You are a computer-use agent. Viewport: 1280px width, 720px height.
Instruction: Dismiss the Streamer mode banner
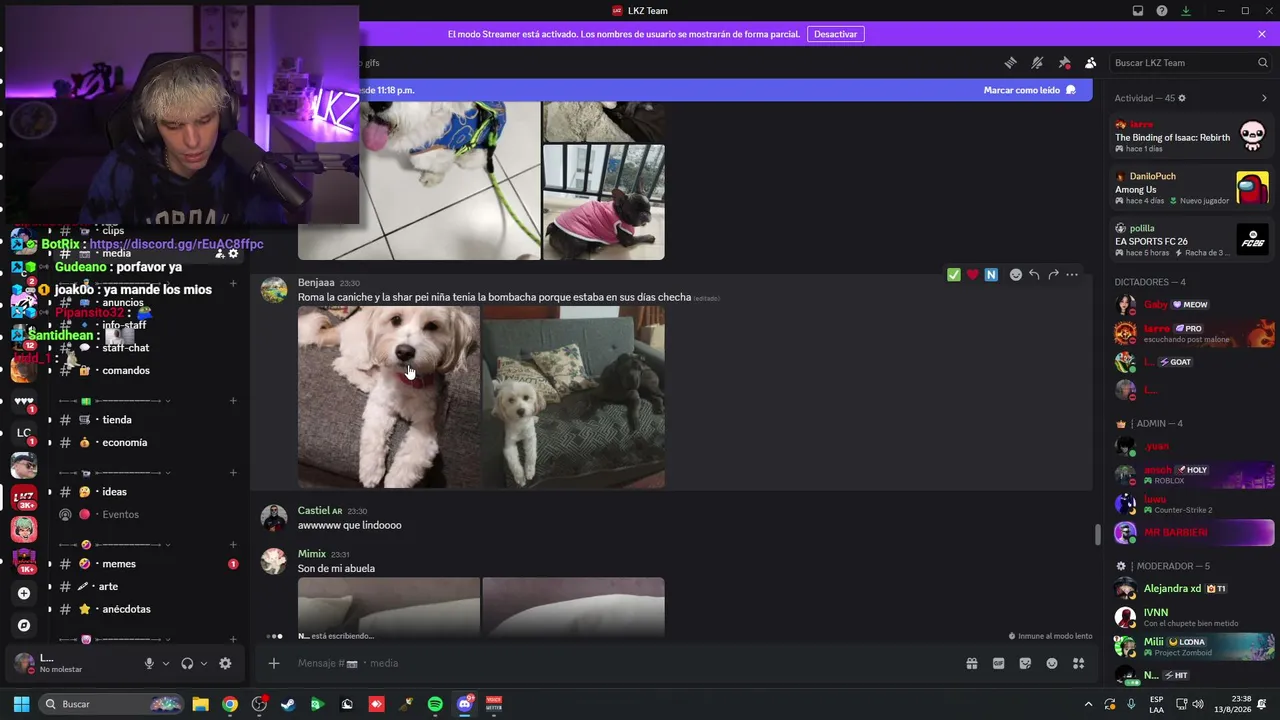coord(1262,34)
